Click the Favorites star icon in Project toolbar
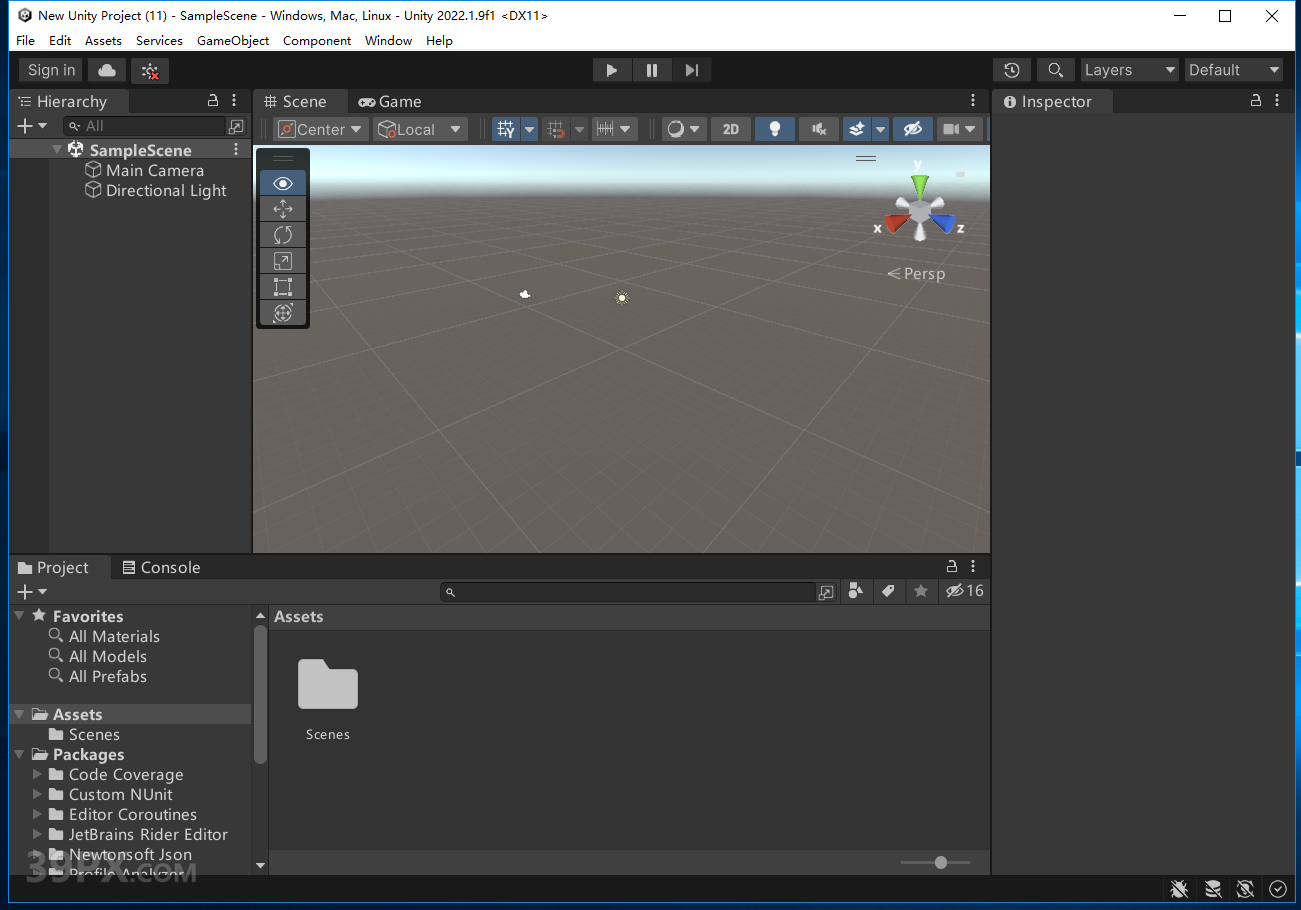The image size is (1301, 910). (x=921, y=591)
